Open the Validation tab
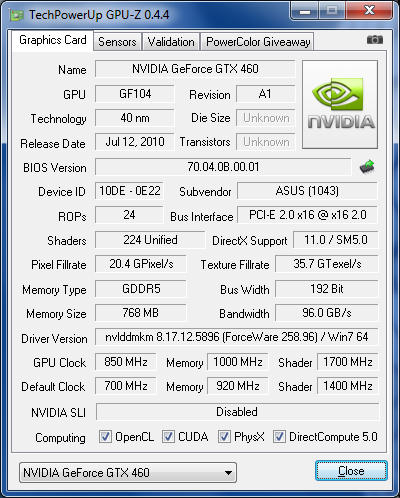Image resolution: width=400 pixels, height=498 pixels. pyautogui.click(x=171, y=42)
